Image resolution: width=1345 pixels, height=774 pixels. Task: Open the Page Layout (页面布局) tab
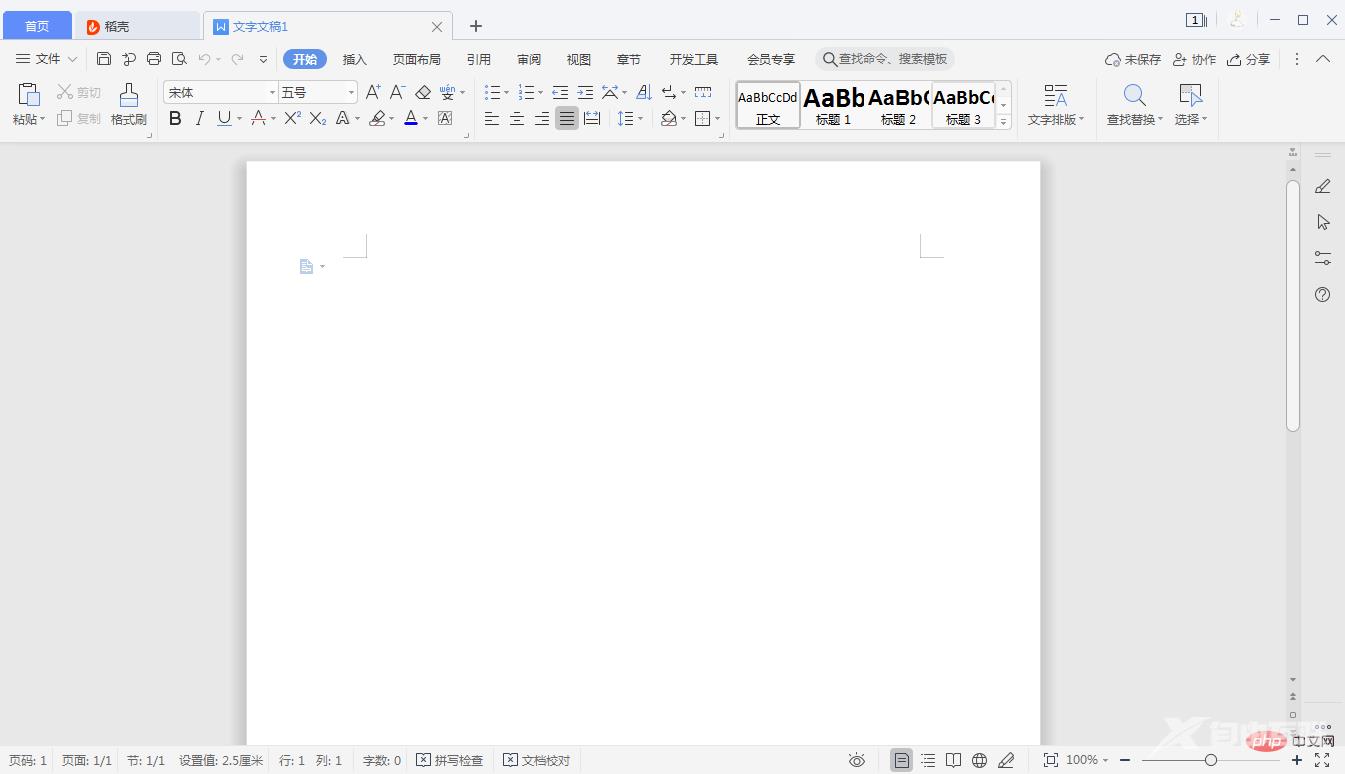(417, 59)
